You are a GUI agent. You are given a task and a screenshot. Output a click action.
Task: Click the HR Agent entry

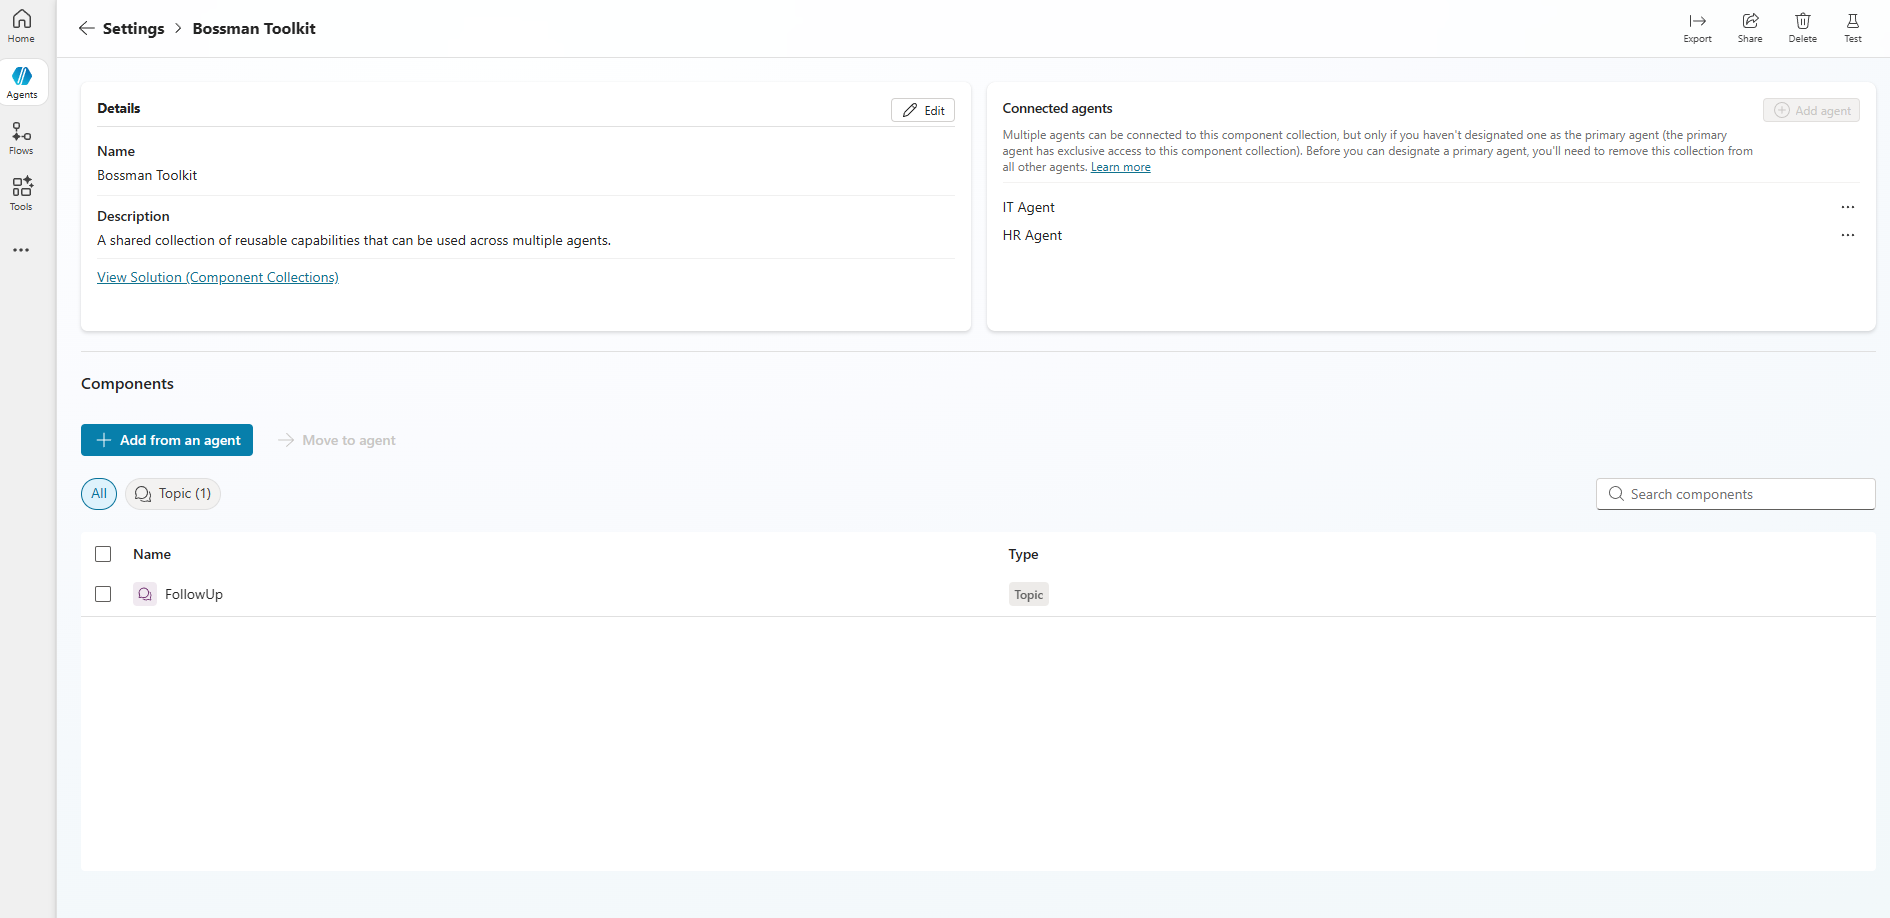tap(1032, 235)
